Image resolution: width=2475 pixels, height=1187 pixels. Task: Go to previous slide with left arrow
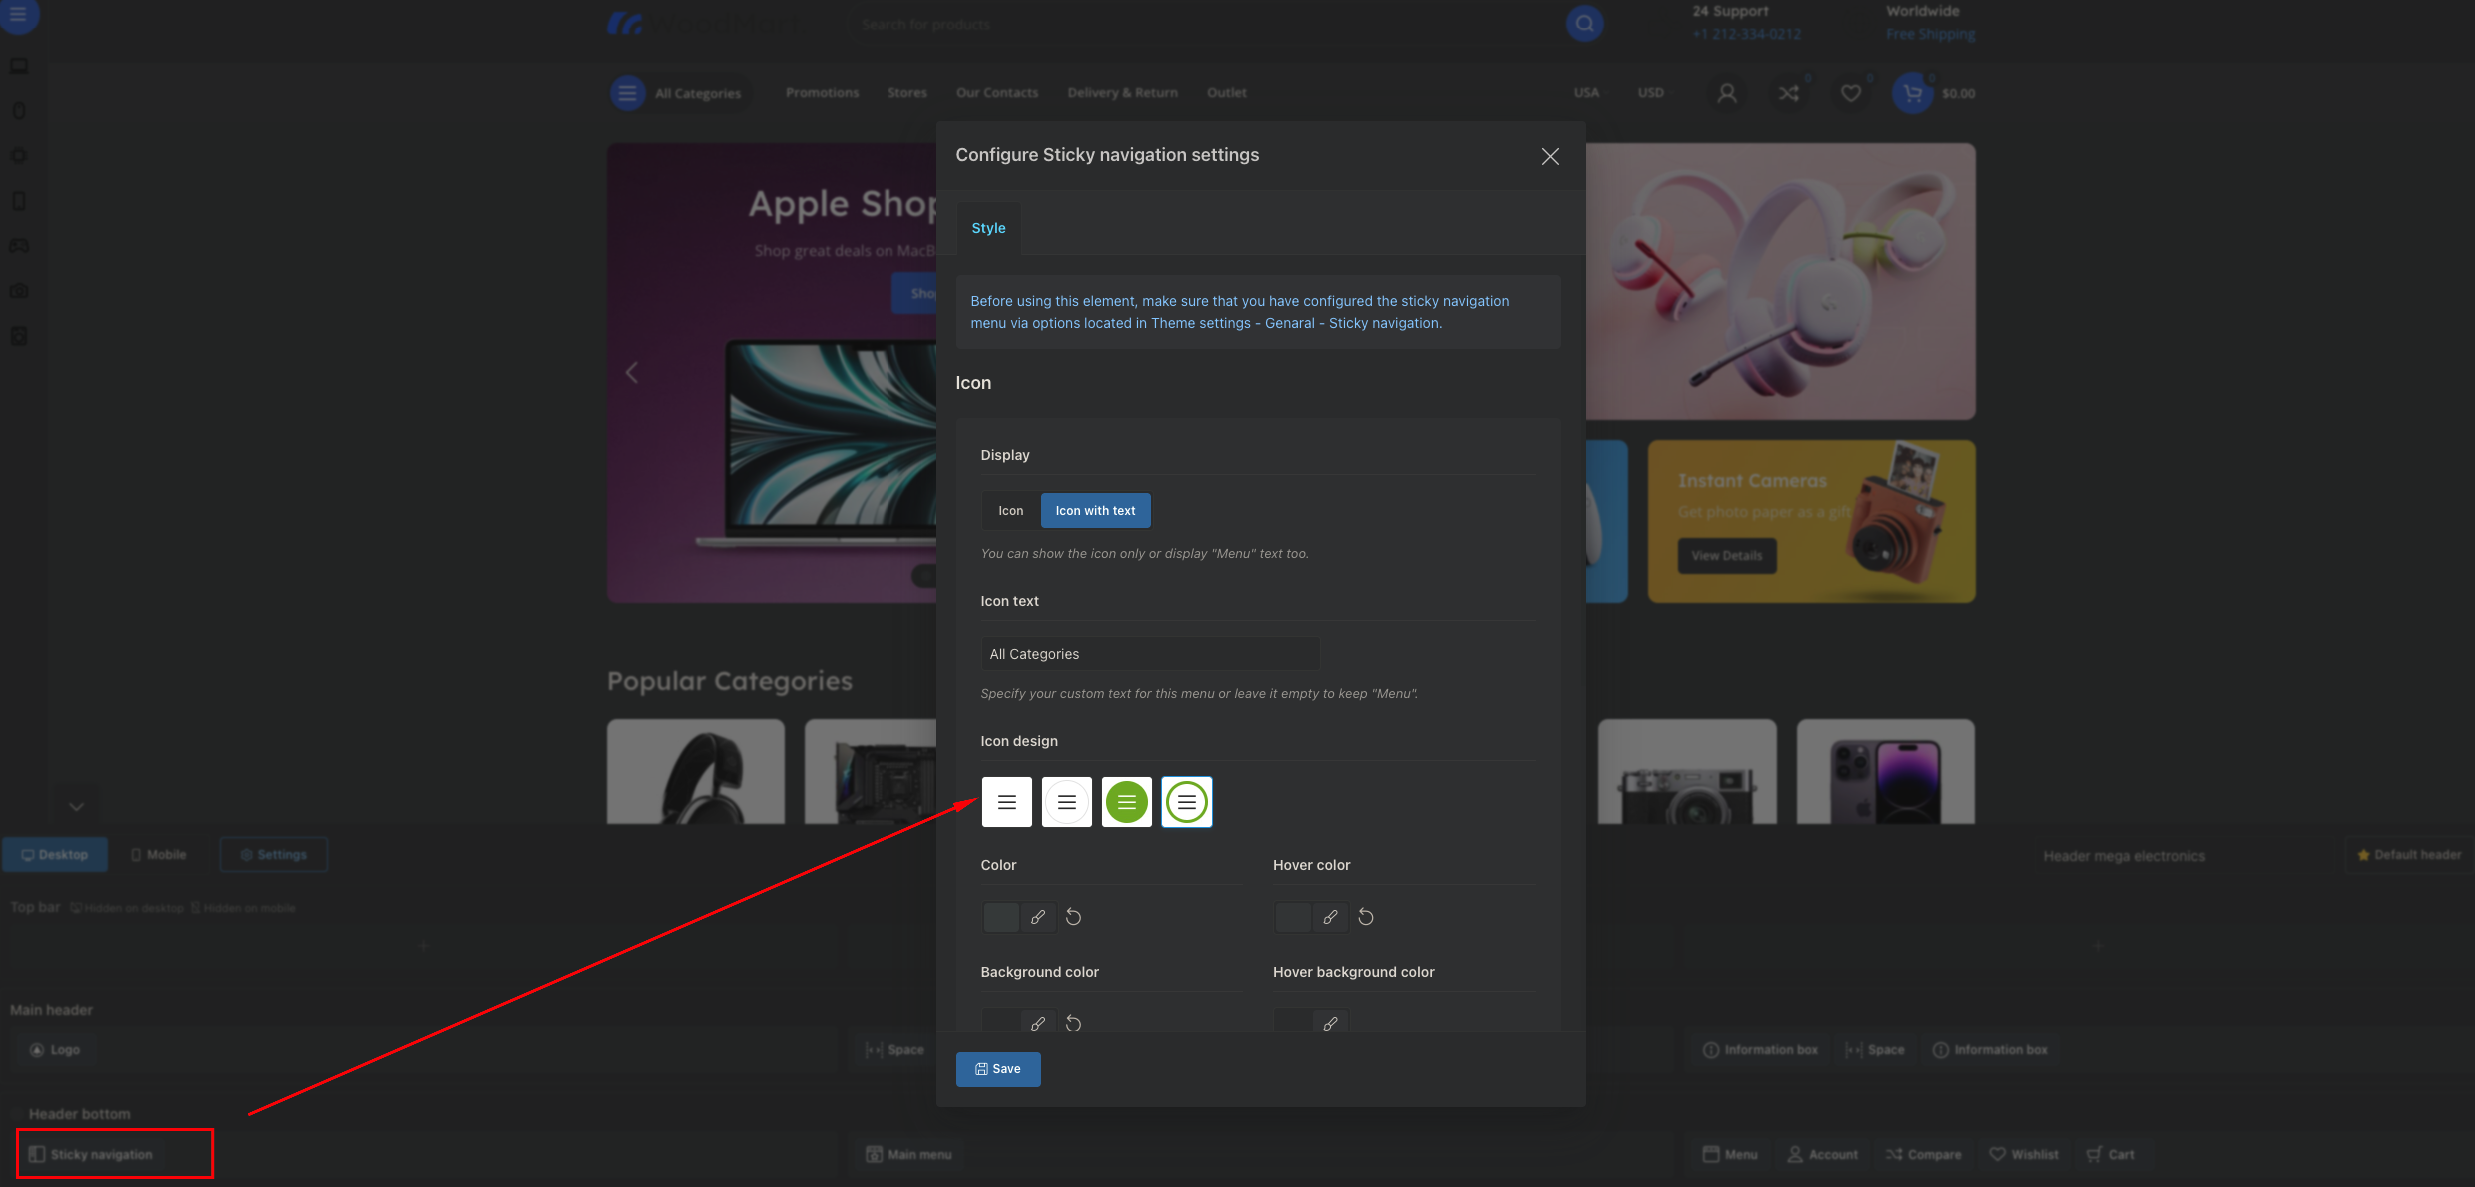pos(631,373)
